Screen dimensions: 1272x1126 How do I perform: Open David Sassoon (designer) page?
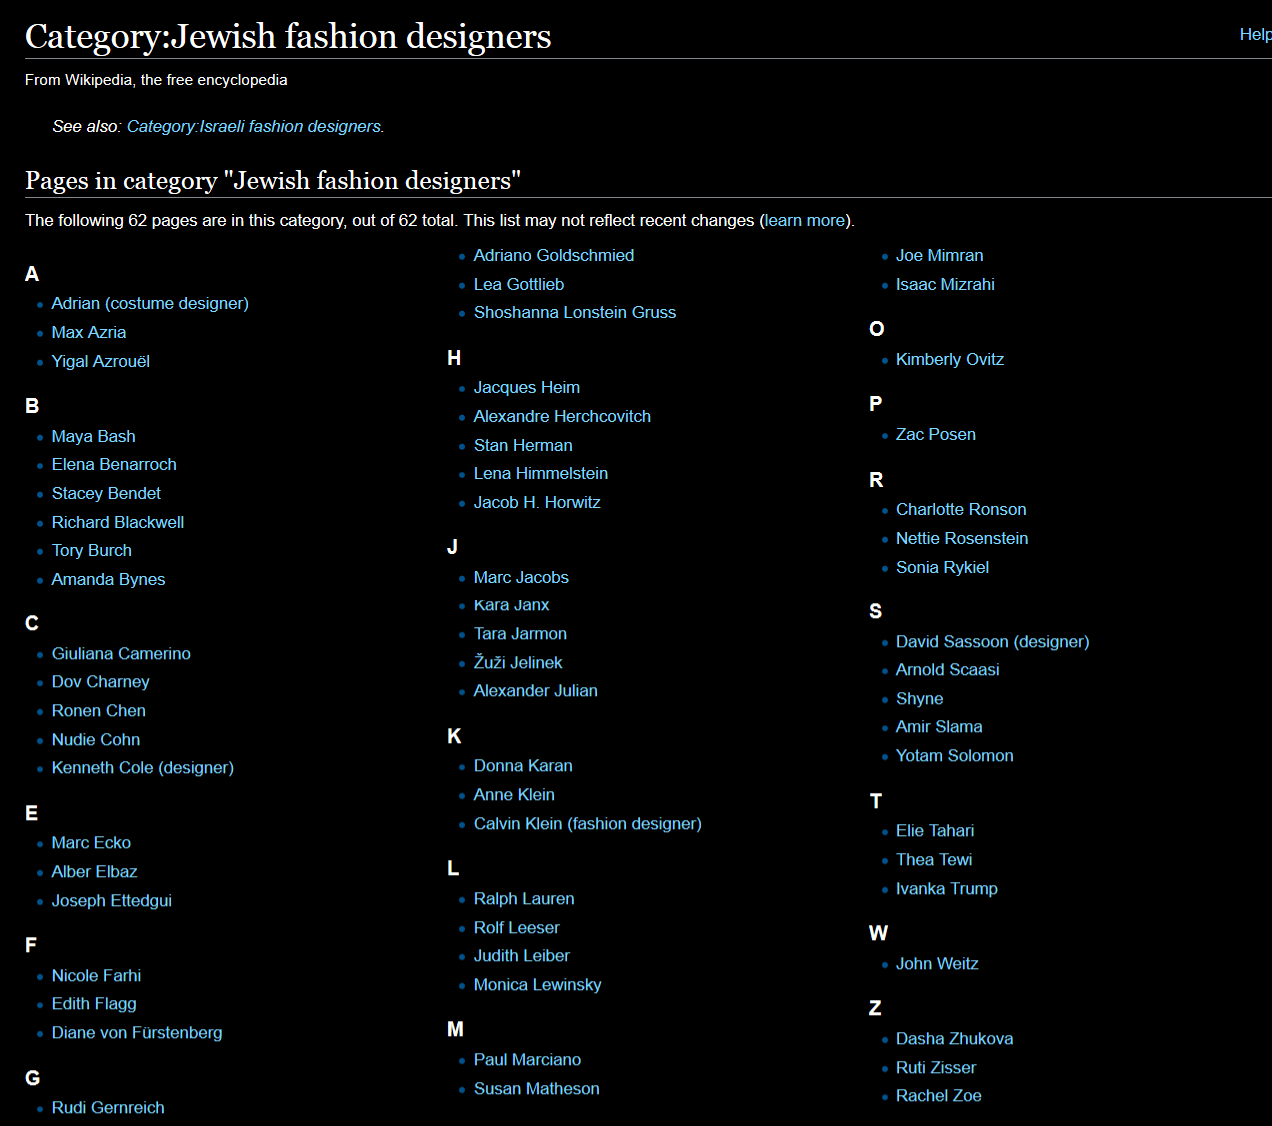coord(993,641)
